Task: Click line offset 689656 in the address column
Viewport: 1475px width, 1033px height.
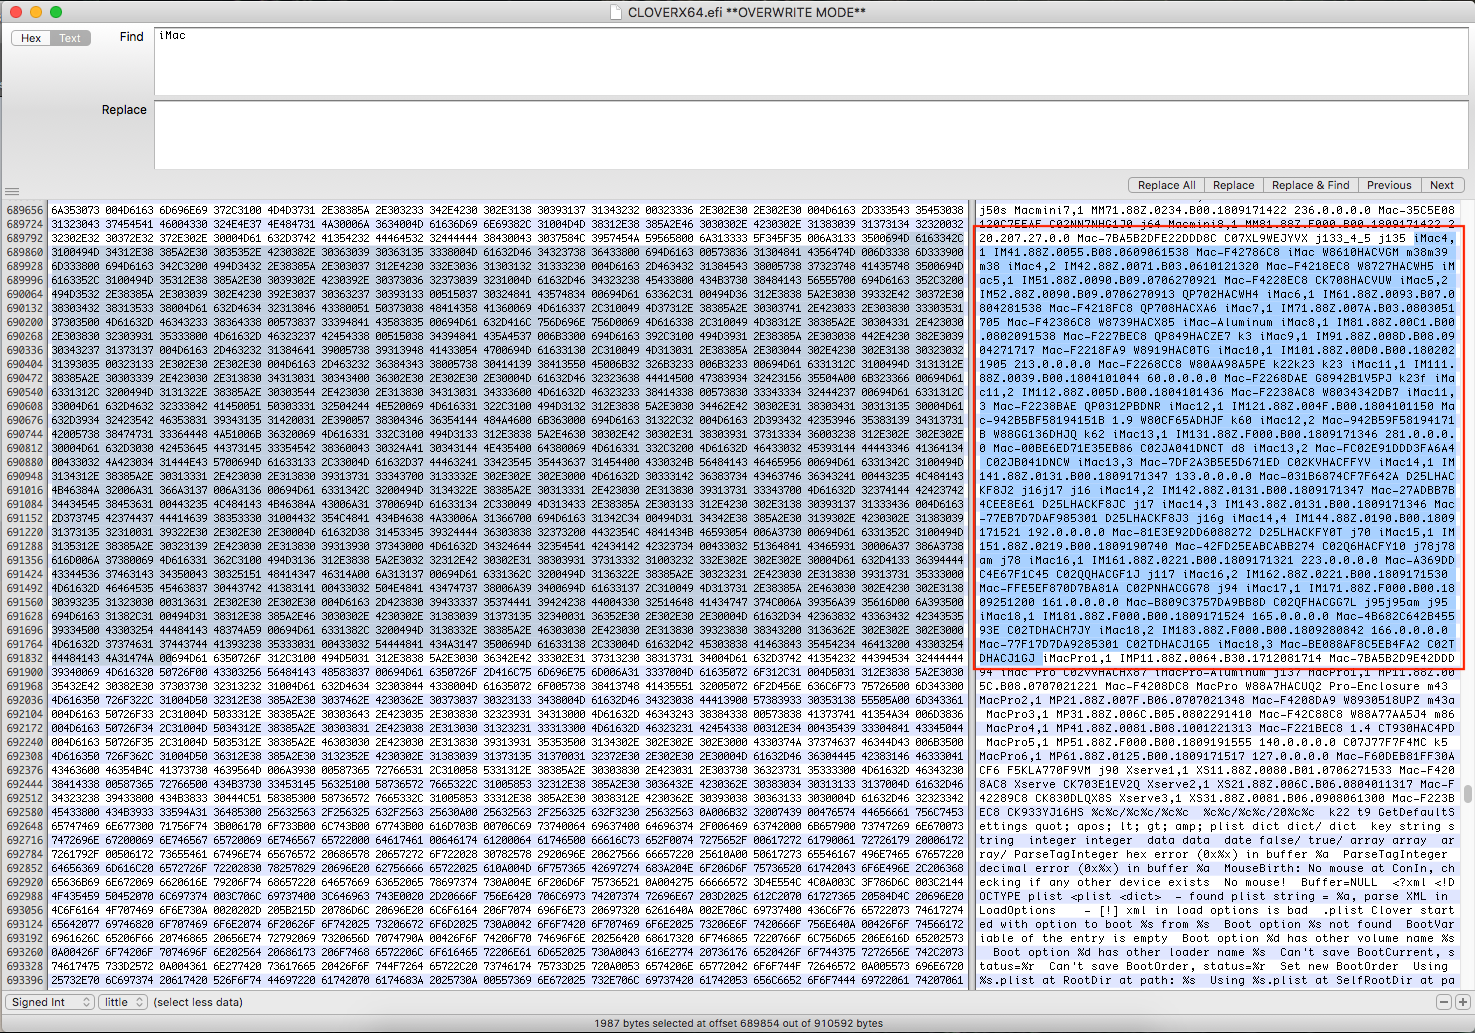Action: (25, 211)
